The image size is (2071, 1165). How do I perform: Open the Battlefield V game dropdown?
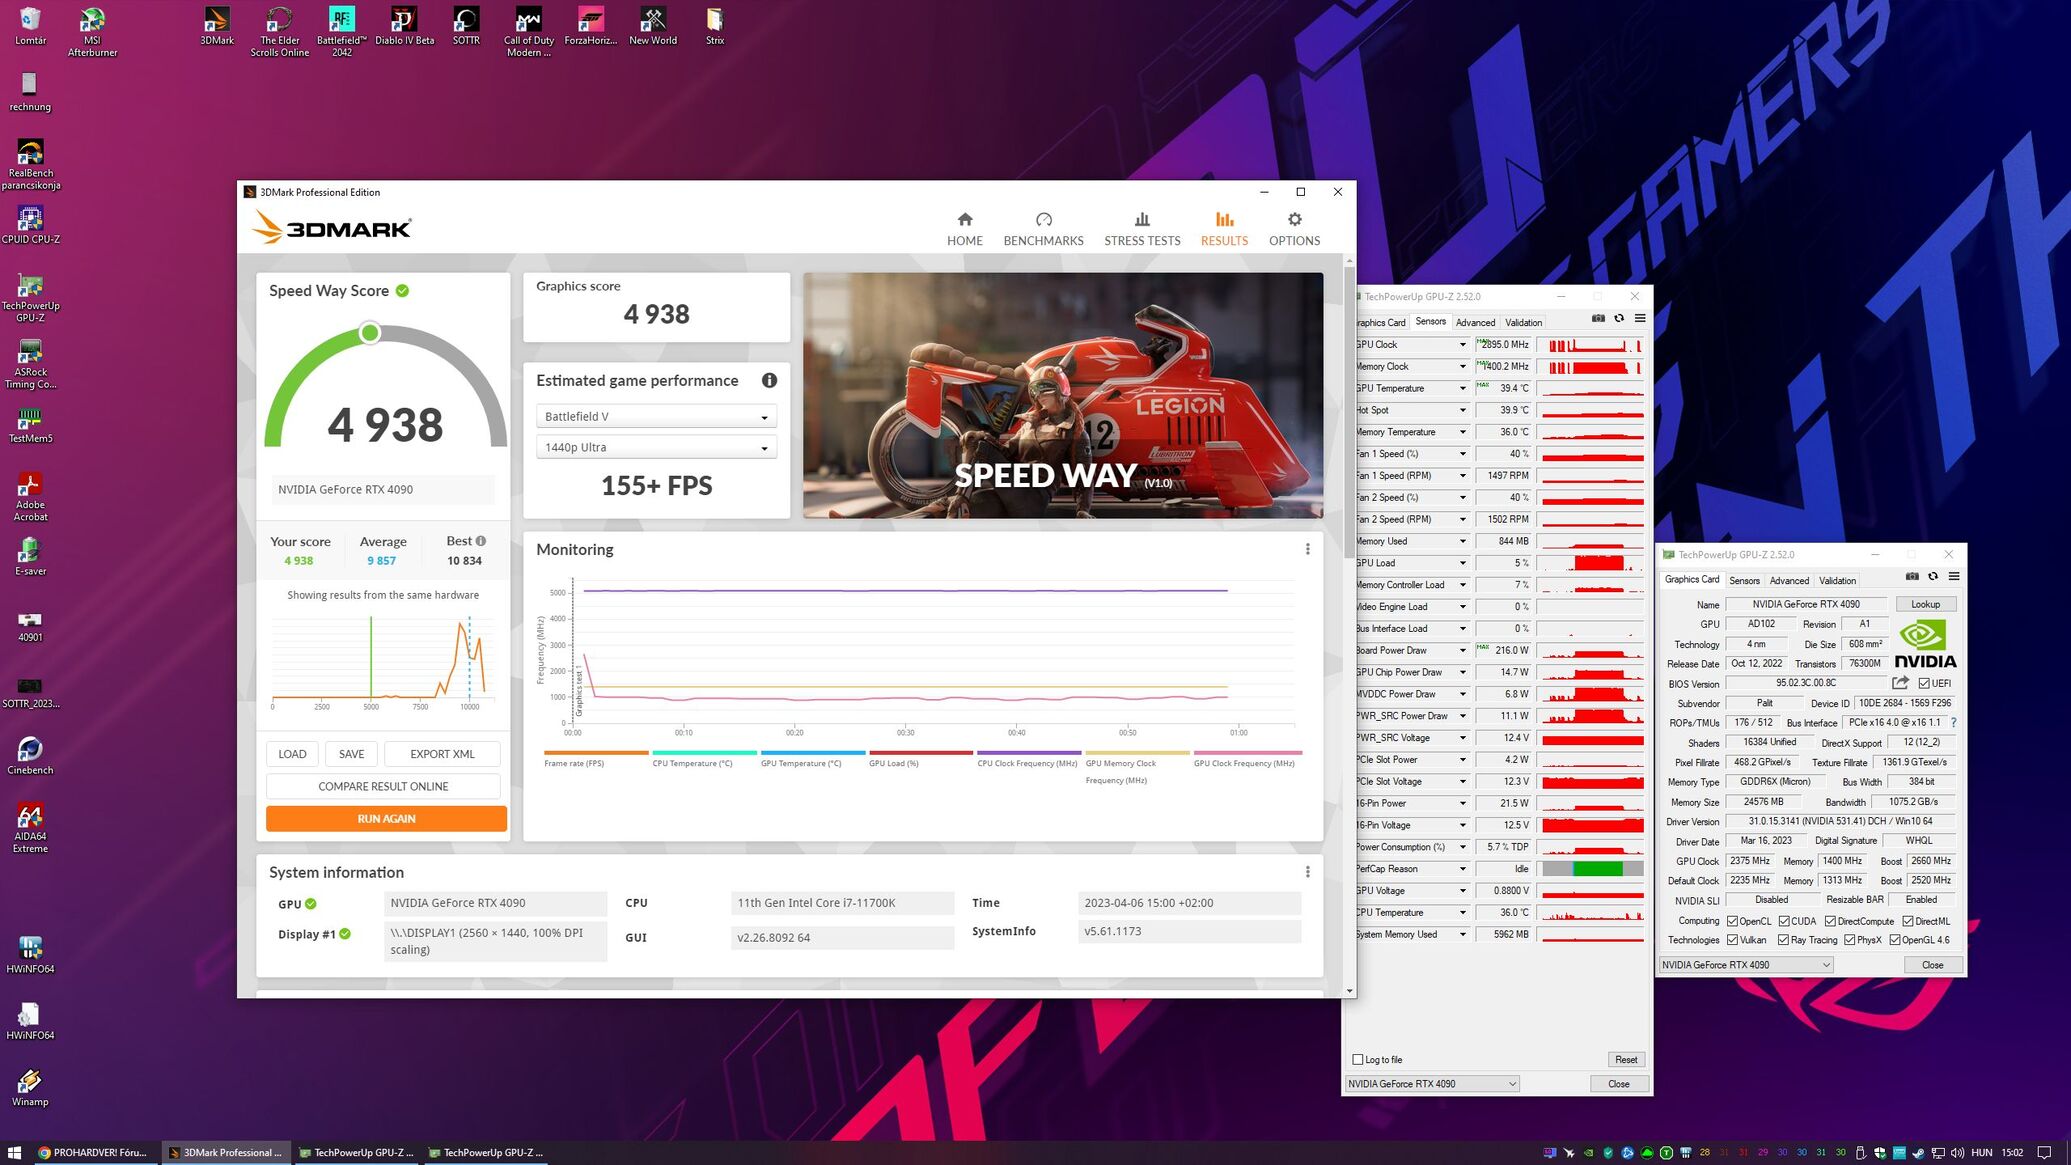click(656, 417)
